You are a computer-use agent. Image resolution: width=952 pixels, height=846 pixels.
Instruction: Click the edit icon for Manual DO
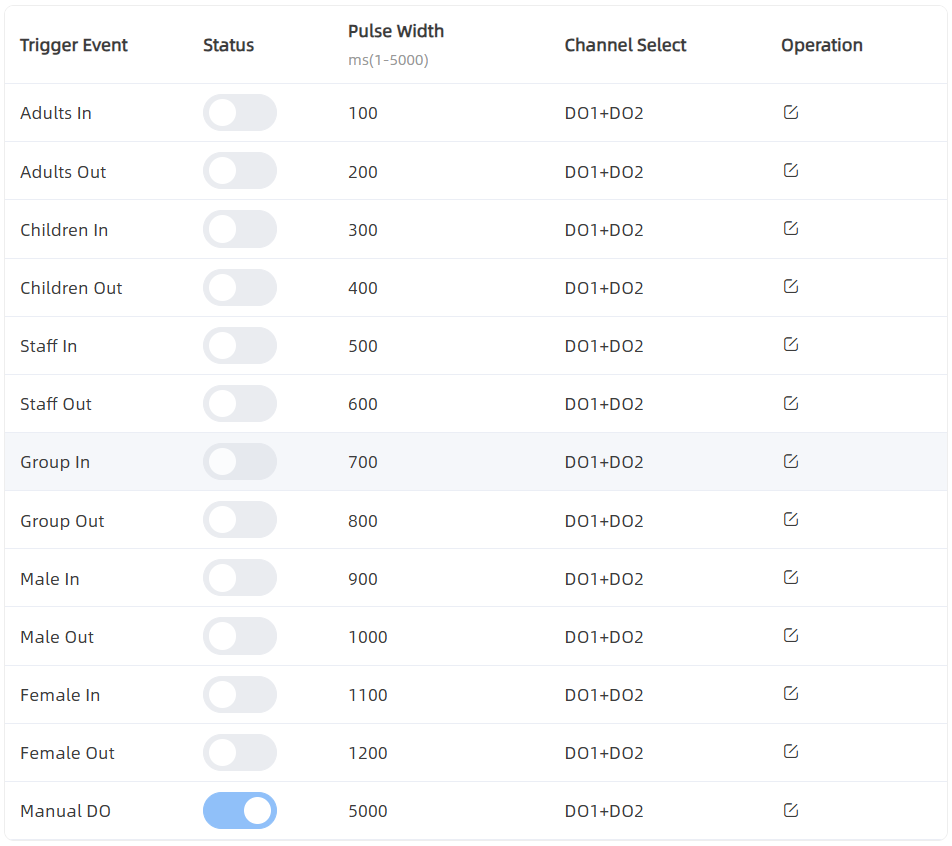coord(790,810)
